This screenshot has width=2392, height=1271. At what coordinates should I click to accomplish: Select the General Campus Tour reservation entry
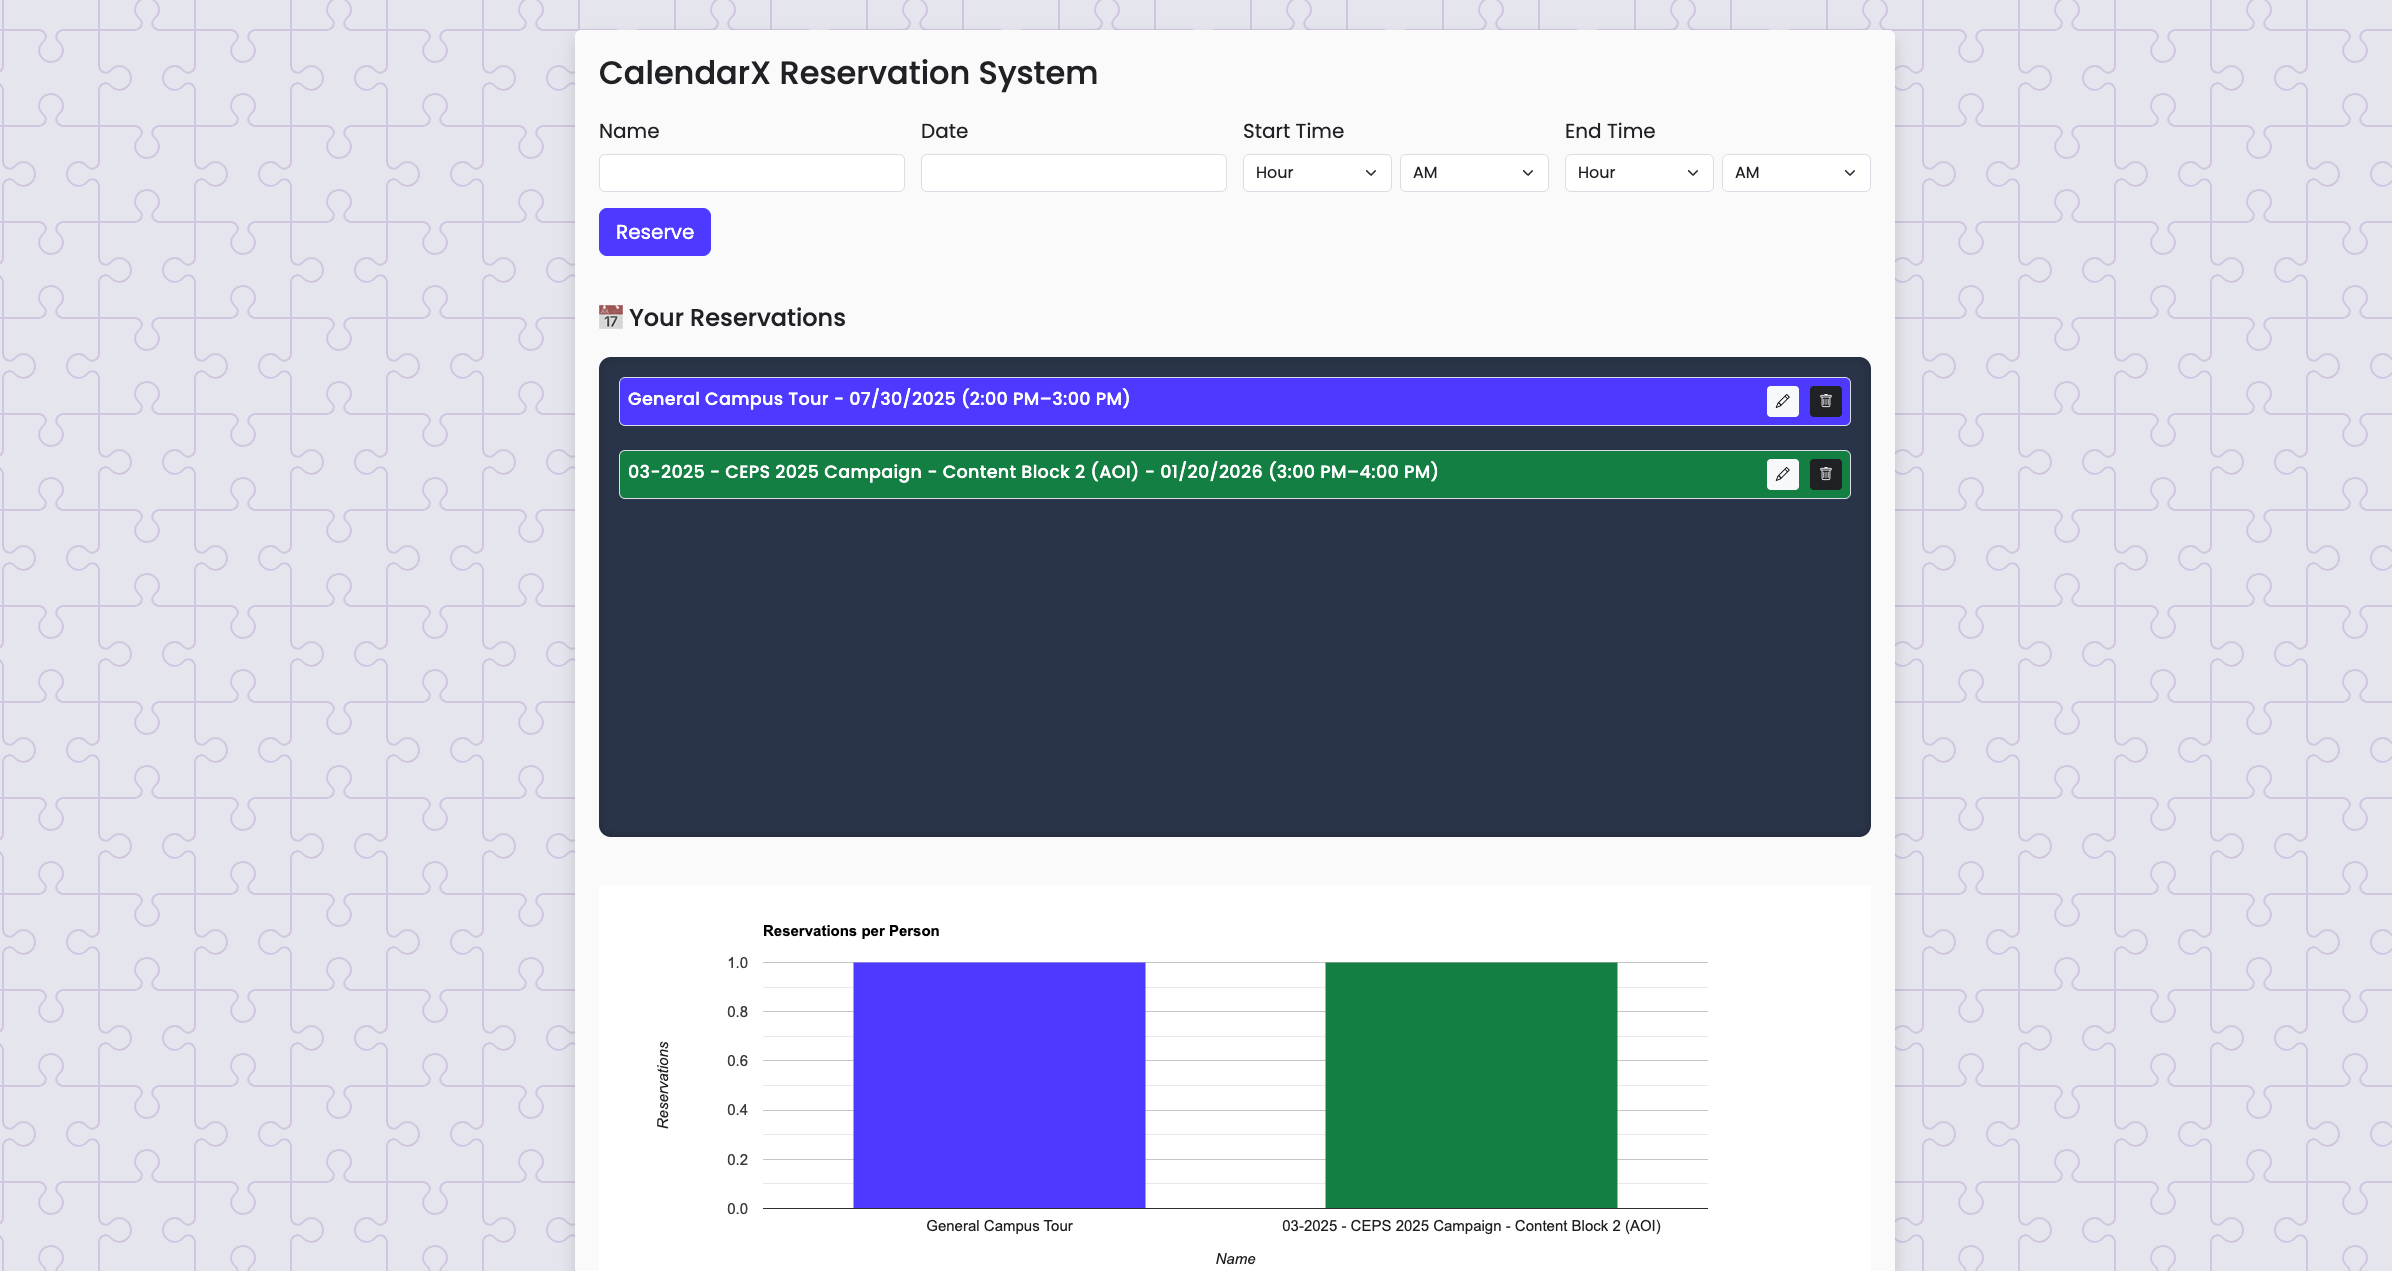click(x=1100, y=399)
